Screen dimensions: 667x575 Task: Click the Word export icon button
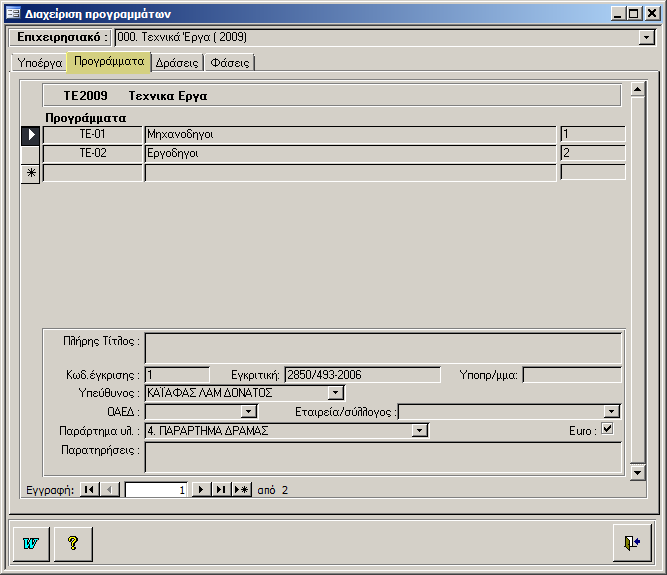[32, 543]
